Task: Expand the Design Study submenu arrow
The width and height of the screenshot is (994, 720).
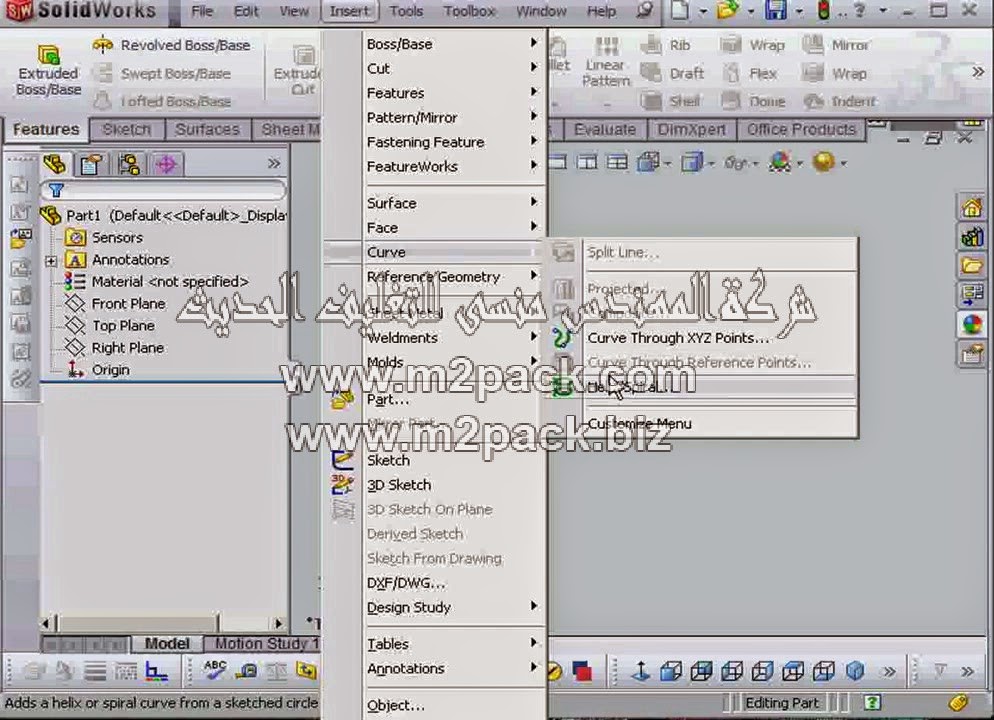Action: pyautogui.click(x=534, y=607)
